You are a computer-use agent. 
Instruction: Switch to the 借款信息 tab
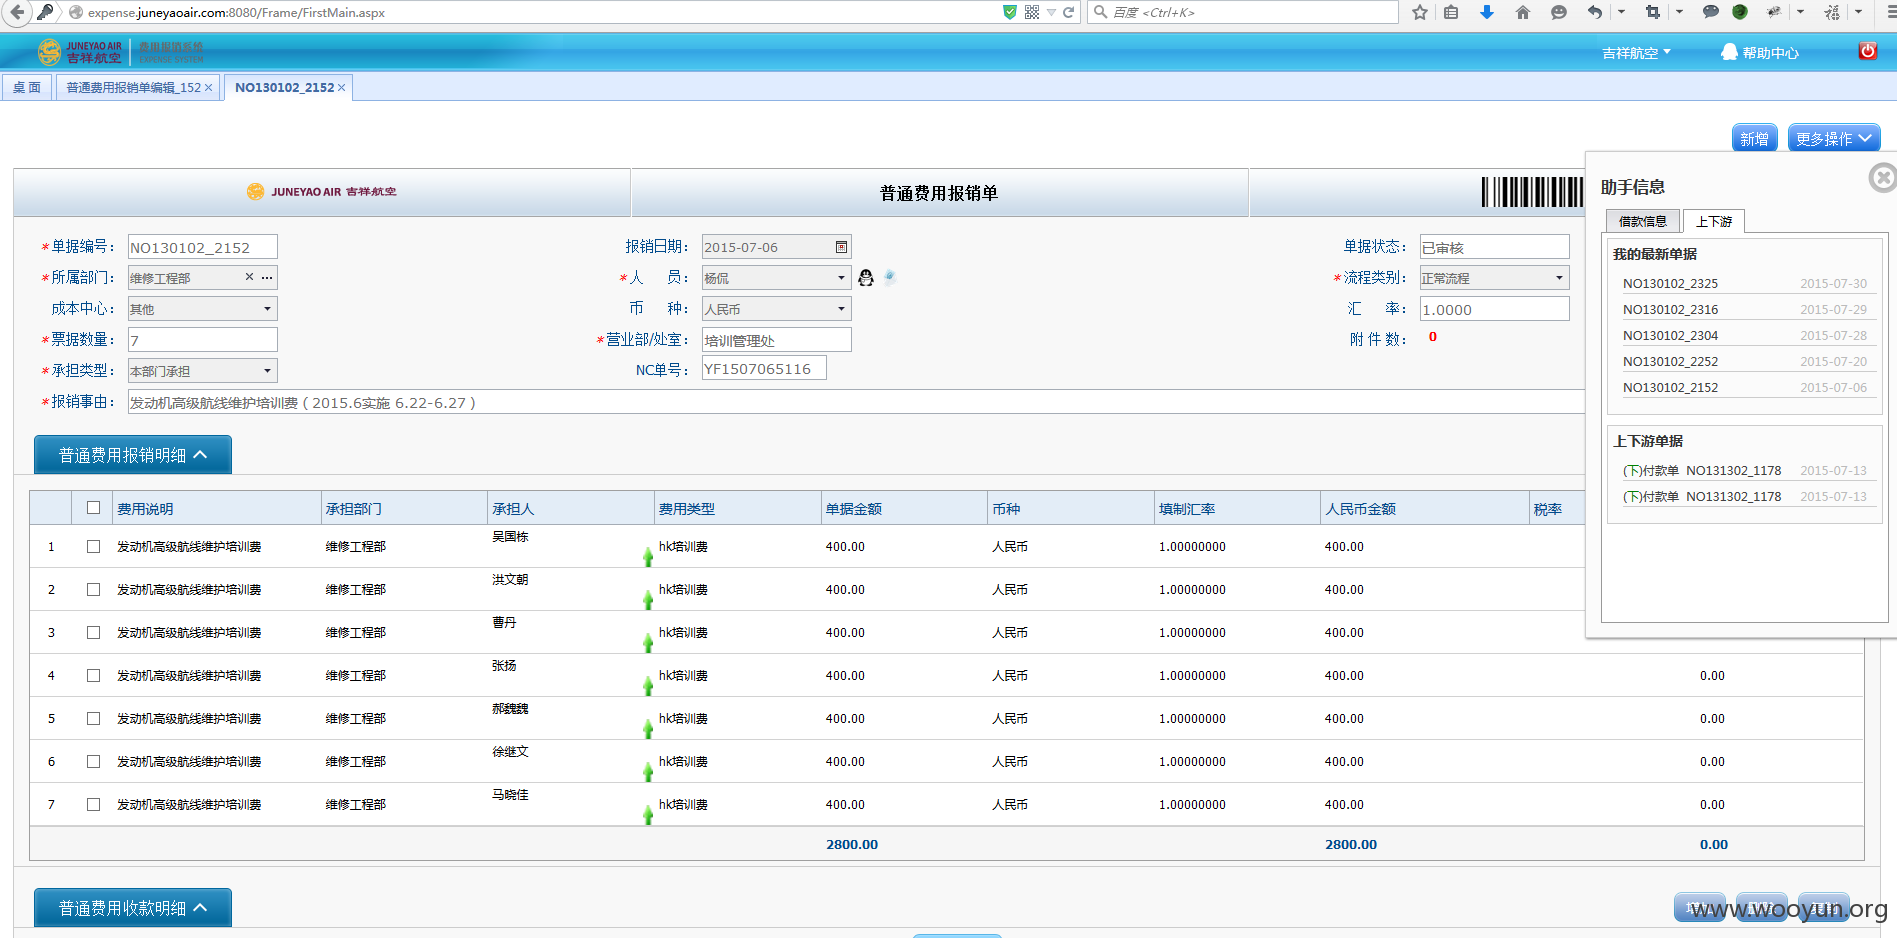coord(1643,221)
